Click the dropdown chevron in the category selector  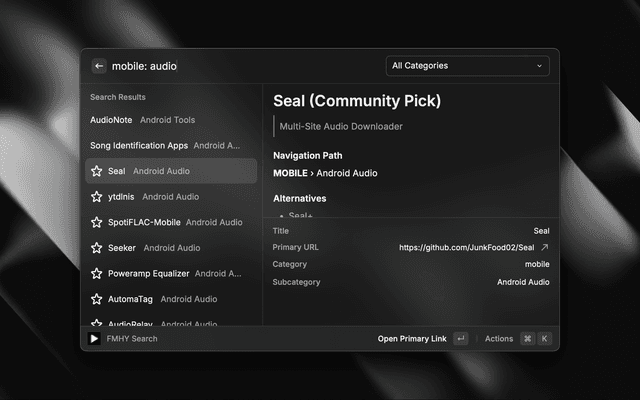point(540,66)
